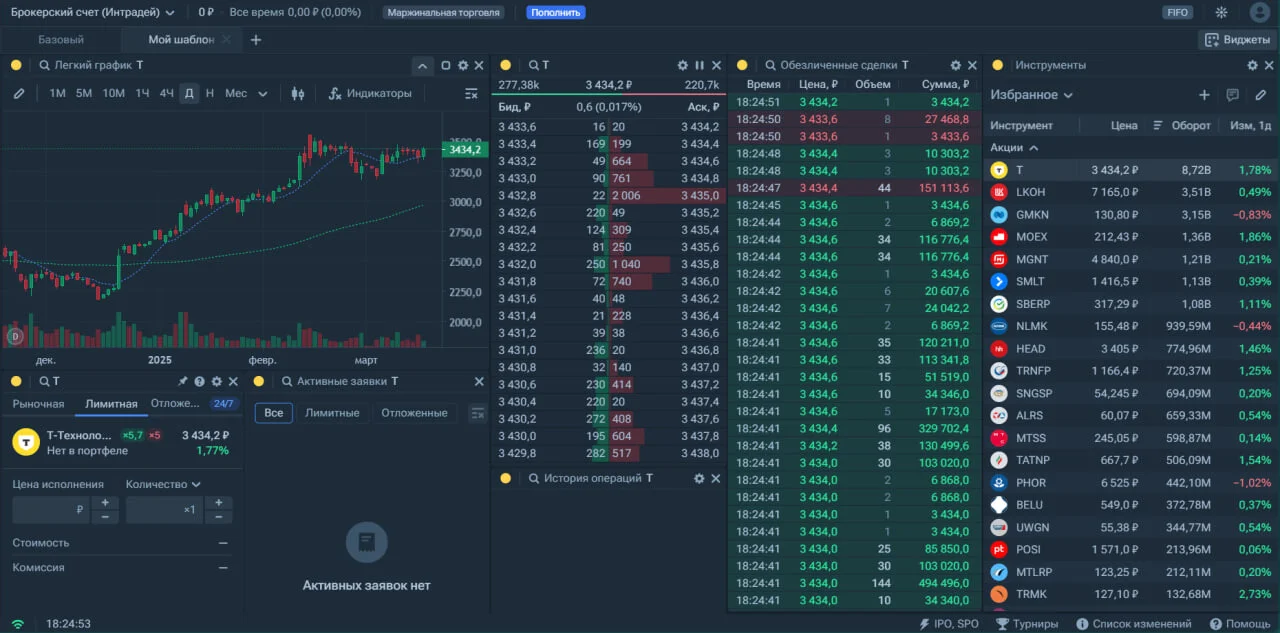This screenshot has width=1280, height=633.
Task: Show Все active orders filter
Action: click(274, 413)
